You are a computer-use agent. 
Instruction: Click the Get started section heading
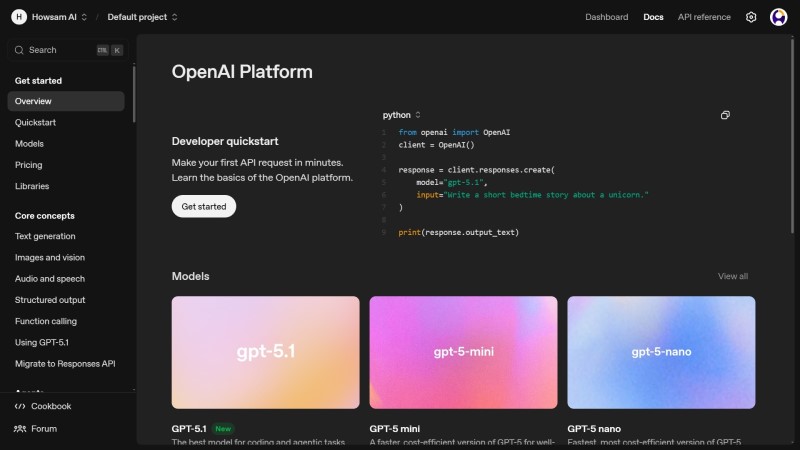(x=38, y=81)
